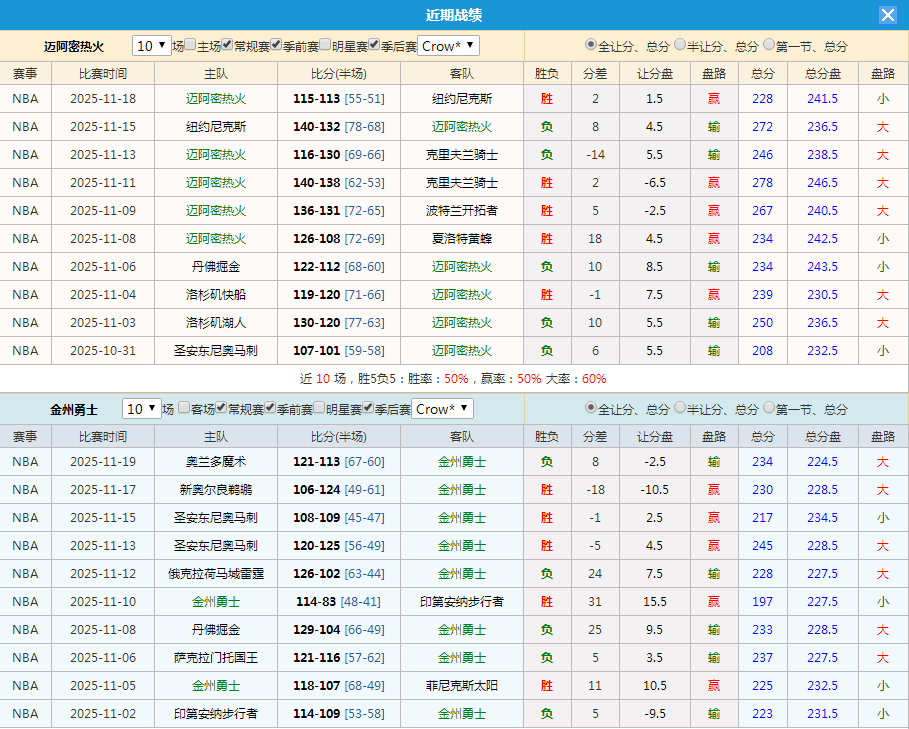Close the 近期战绩 popup window
Viewport: 909px width, 729px height.
889,14
